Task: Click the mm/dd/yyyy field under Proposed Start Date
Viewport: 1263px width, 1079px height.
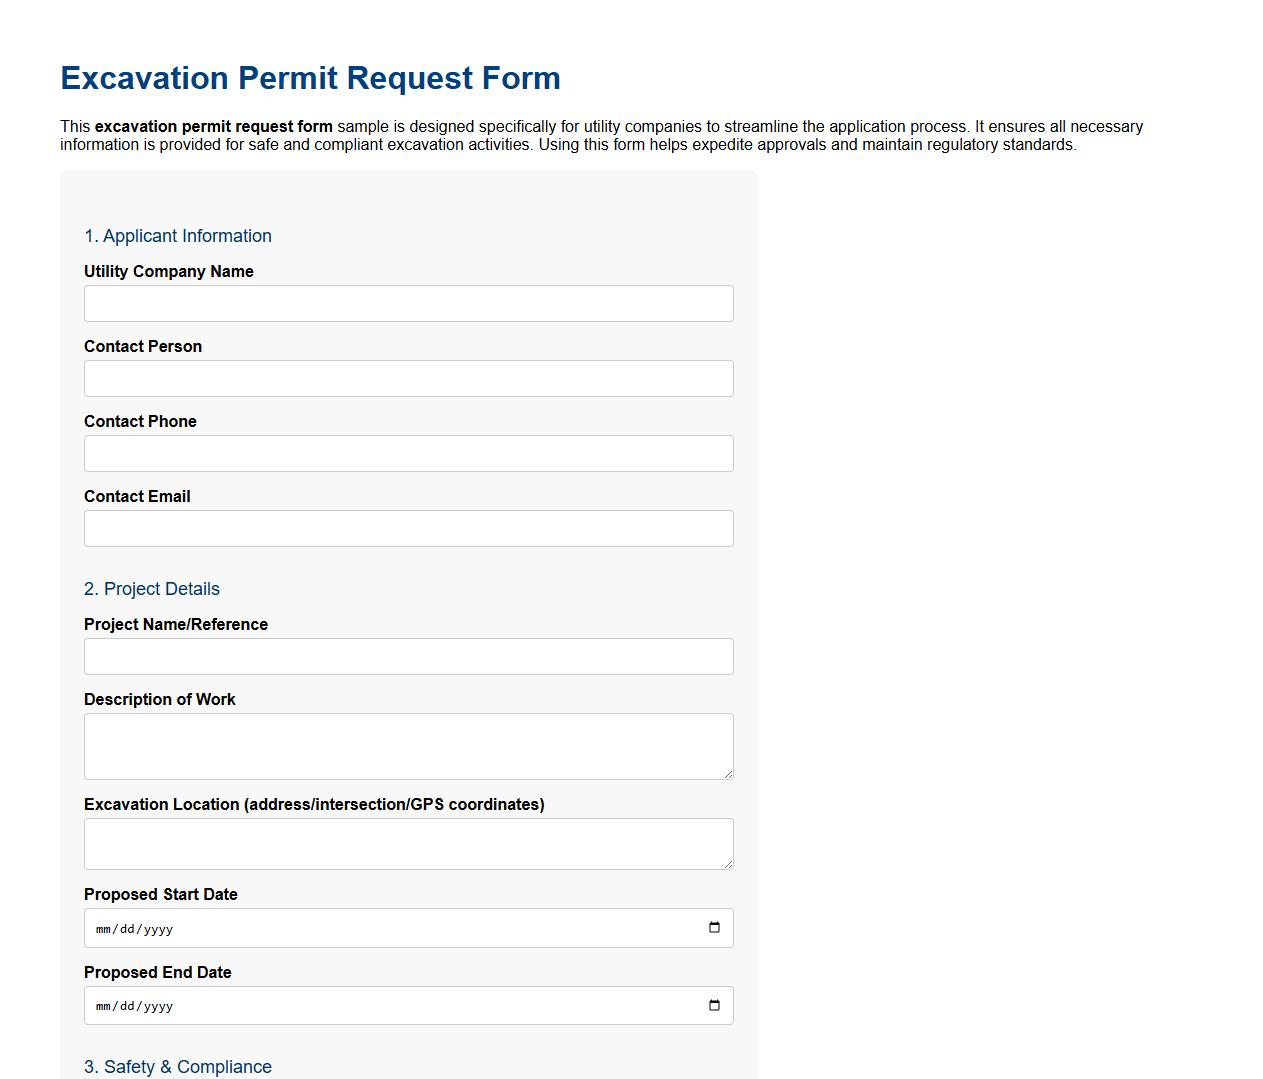Action: click(x=300, y=928)
